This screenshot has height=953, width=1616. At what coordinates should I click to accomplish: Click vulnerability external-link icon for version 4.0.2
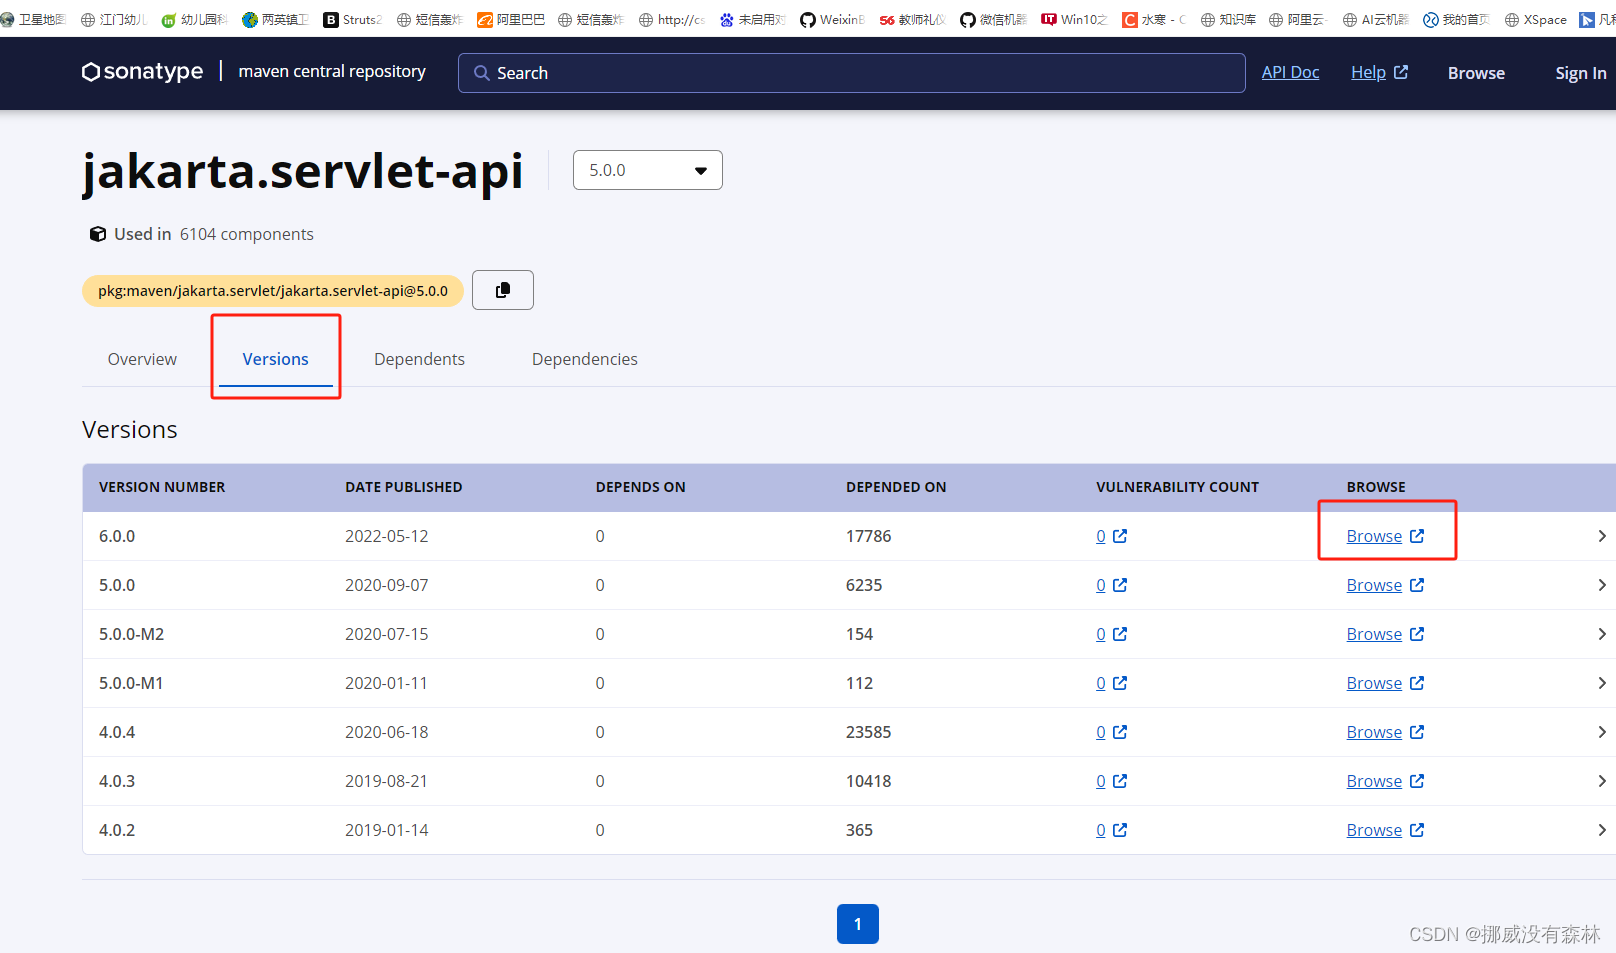pyautogui.click(x=1120, y=830)
